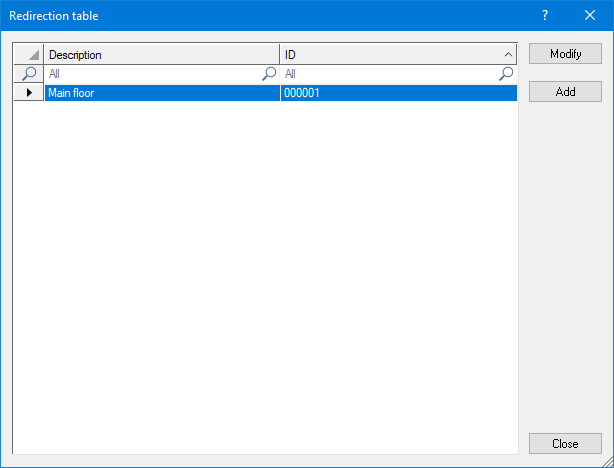Image resolution: width=614 pixels, height=468 pixels.
Task: Sort by the Description column header
Action: [160, 55]
